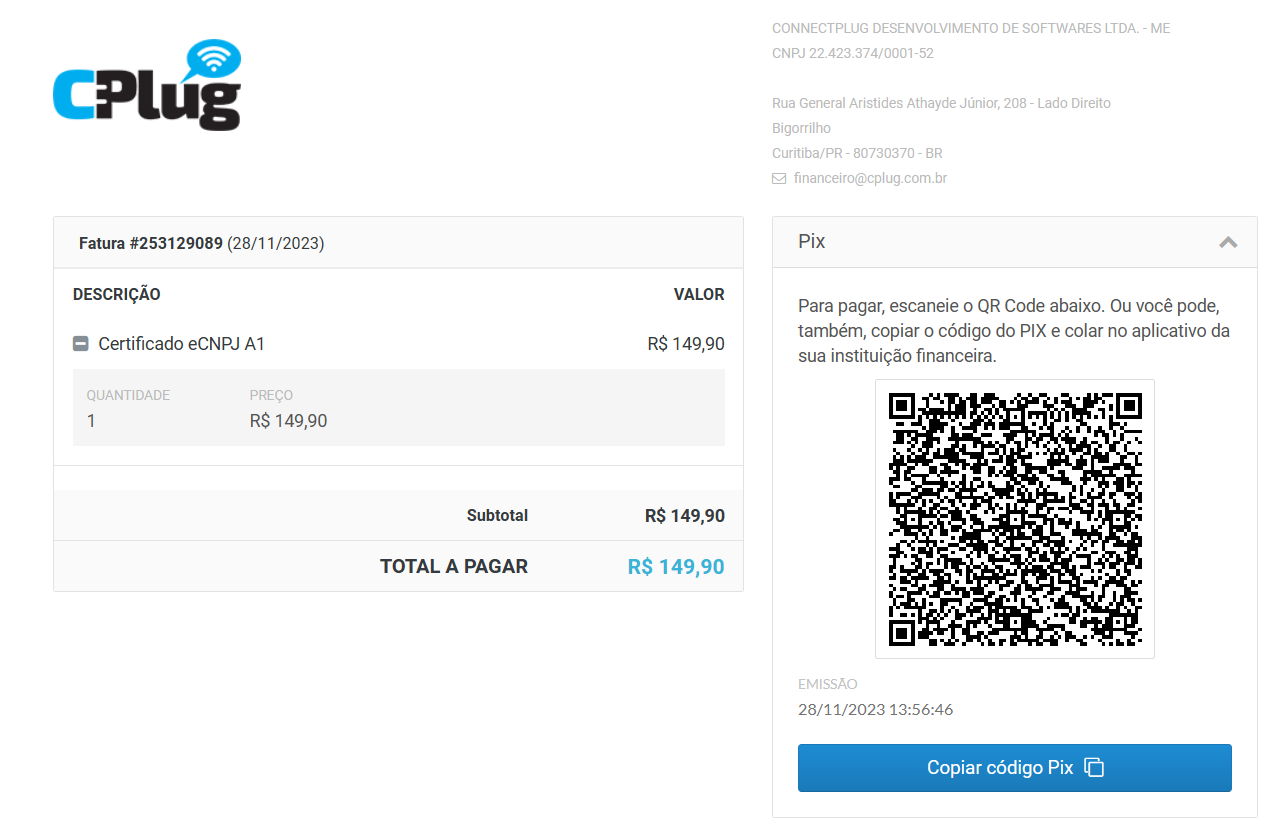Click the CPlug logo
This screenshot has width=1271, height=832.
point(147,85)
